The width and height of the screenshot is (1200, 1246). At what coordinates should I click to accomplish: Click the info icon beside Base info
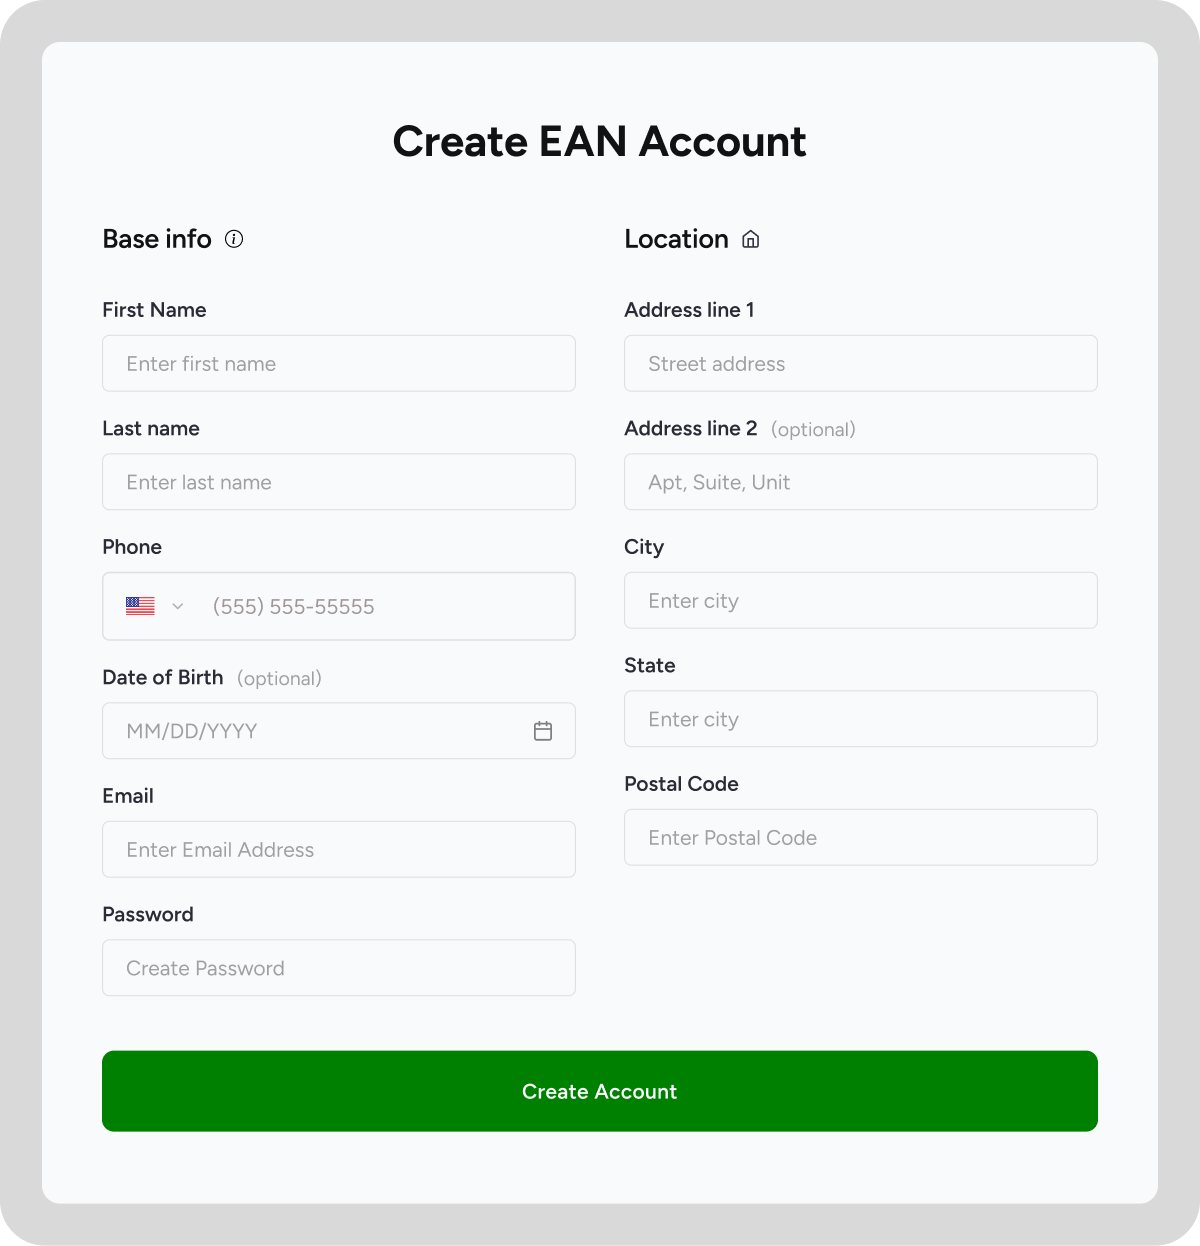click(234, 239)
